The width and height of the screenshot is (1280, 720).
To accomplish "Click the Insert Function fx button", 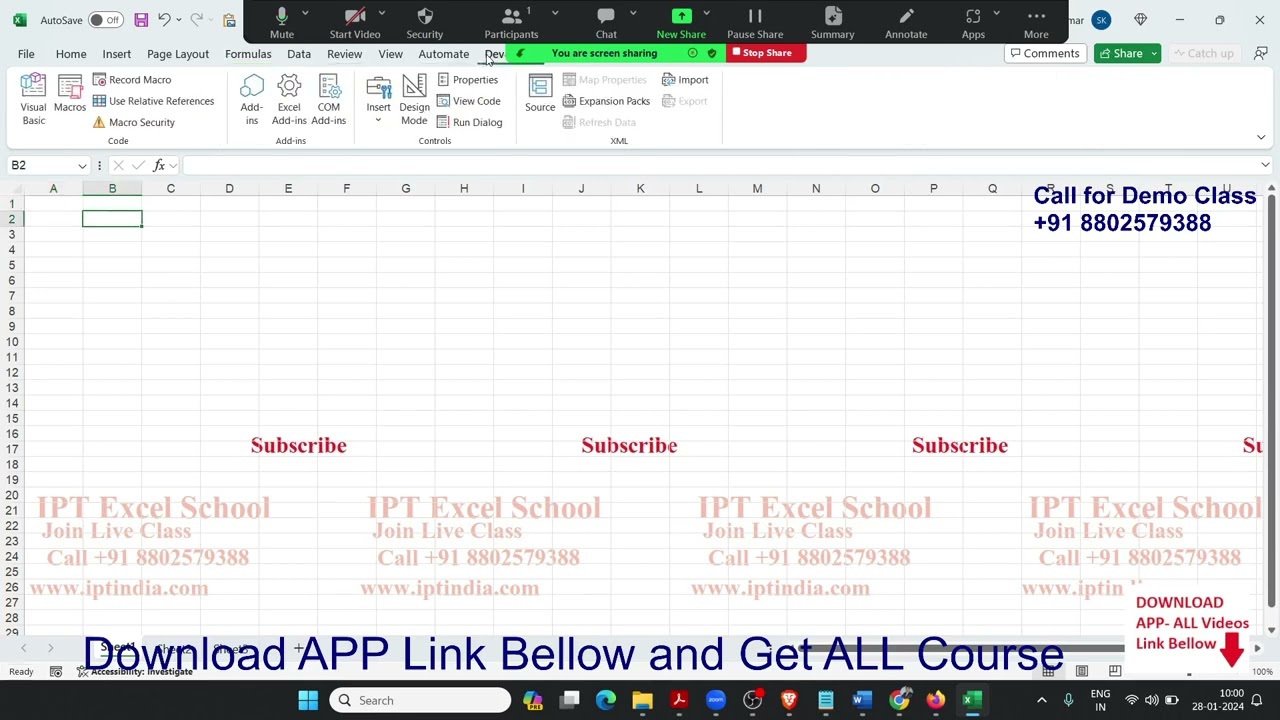I will [159, 165].
